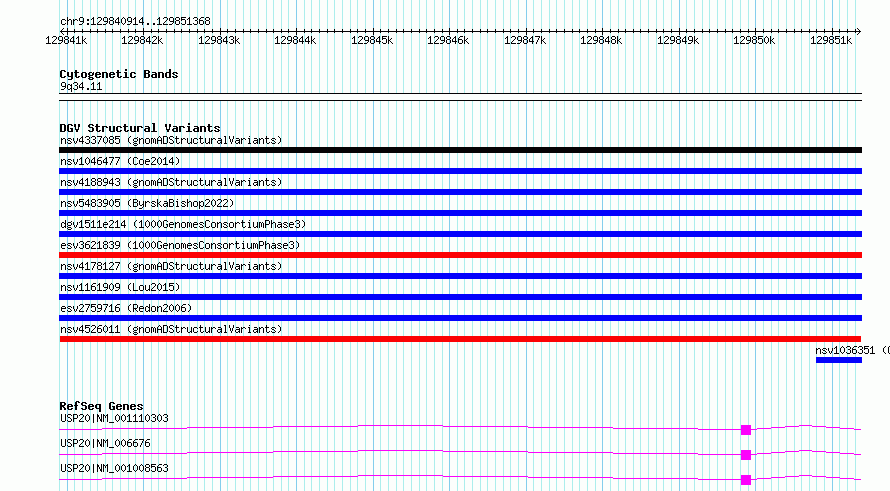Click the black nsv4337085 variant bar

tap(460, 150)
